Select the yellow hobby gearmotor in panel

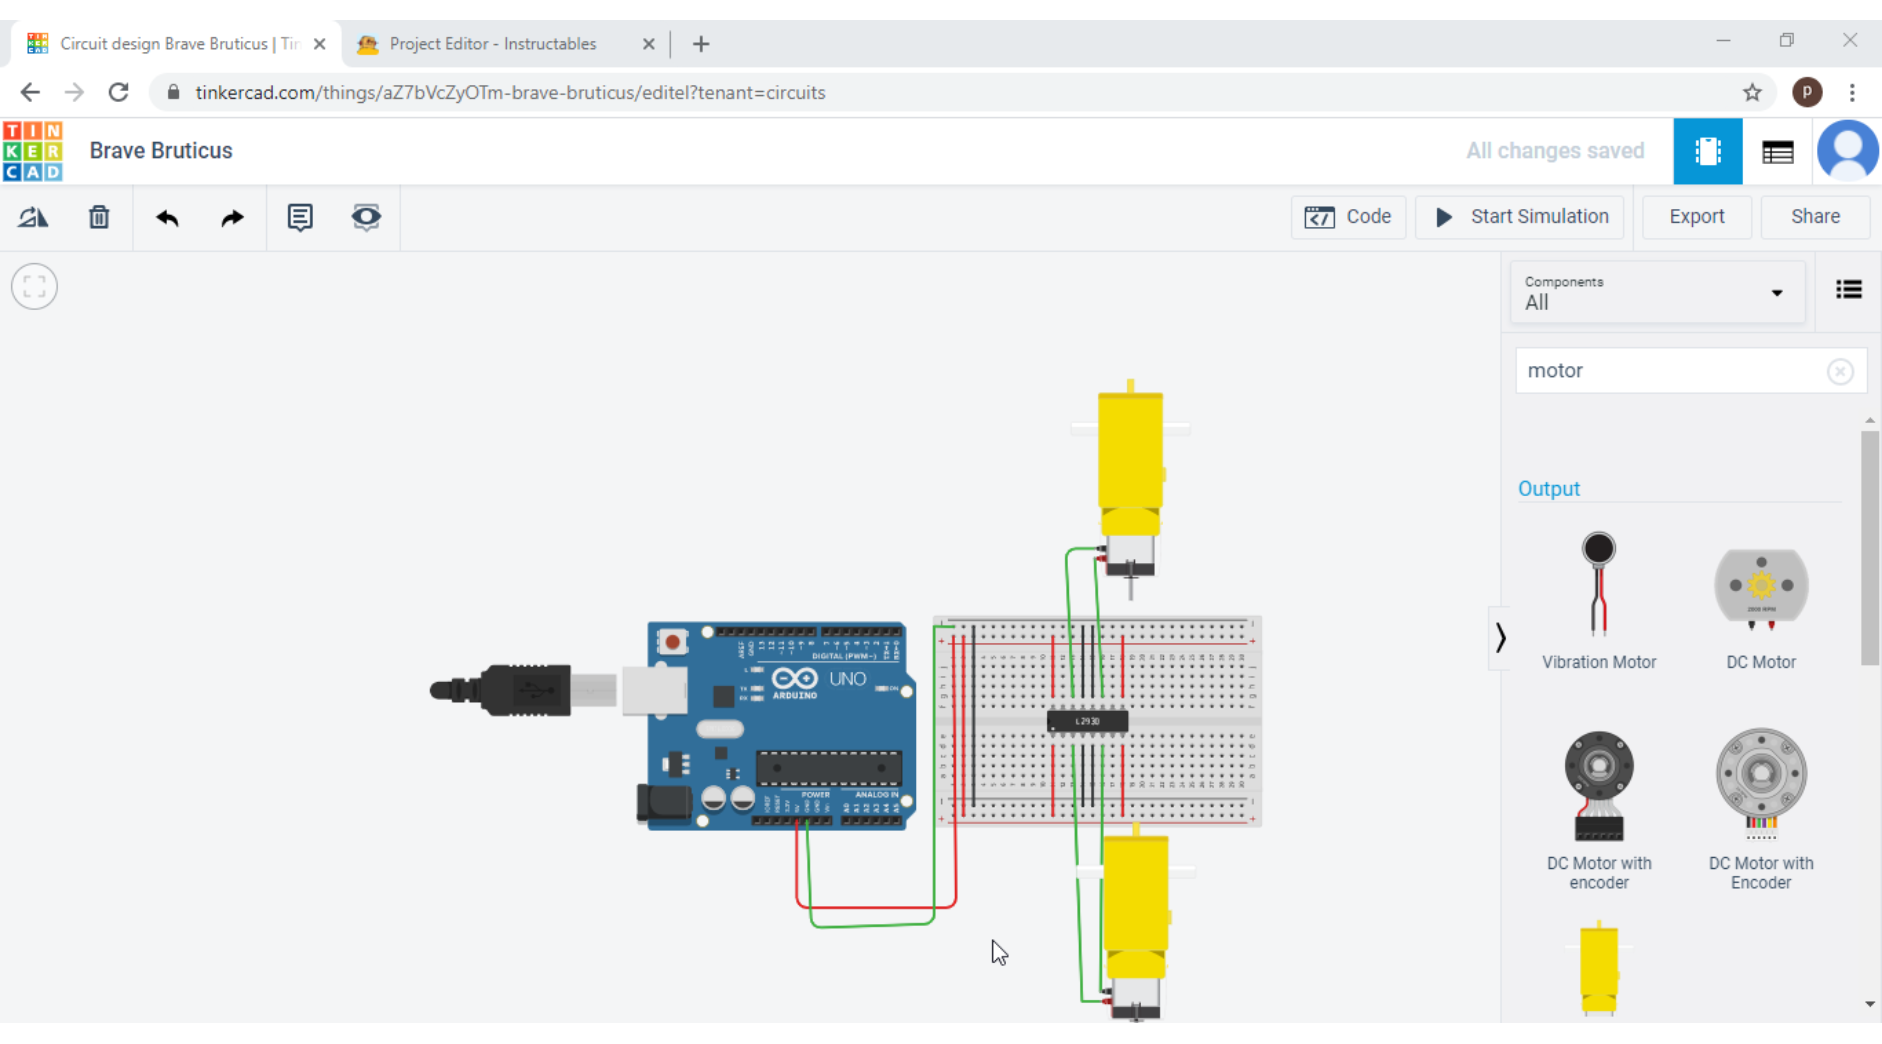click(1599, 968)
